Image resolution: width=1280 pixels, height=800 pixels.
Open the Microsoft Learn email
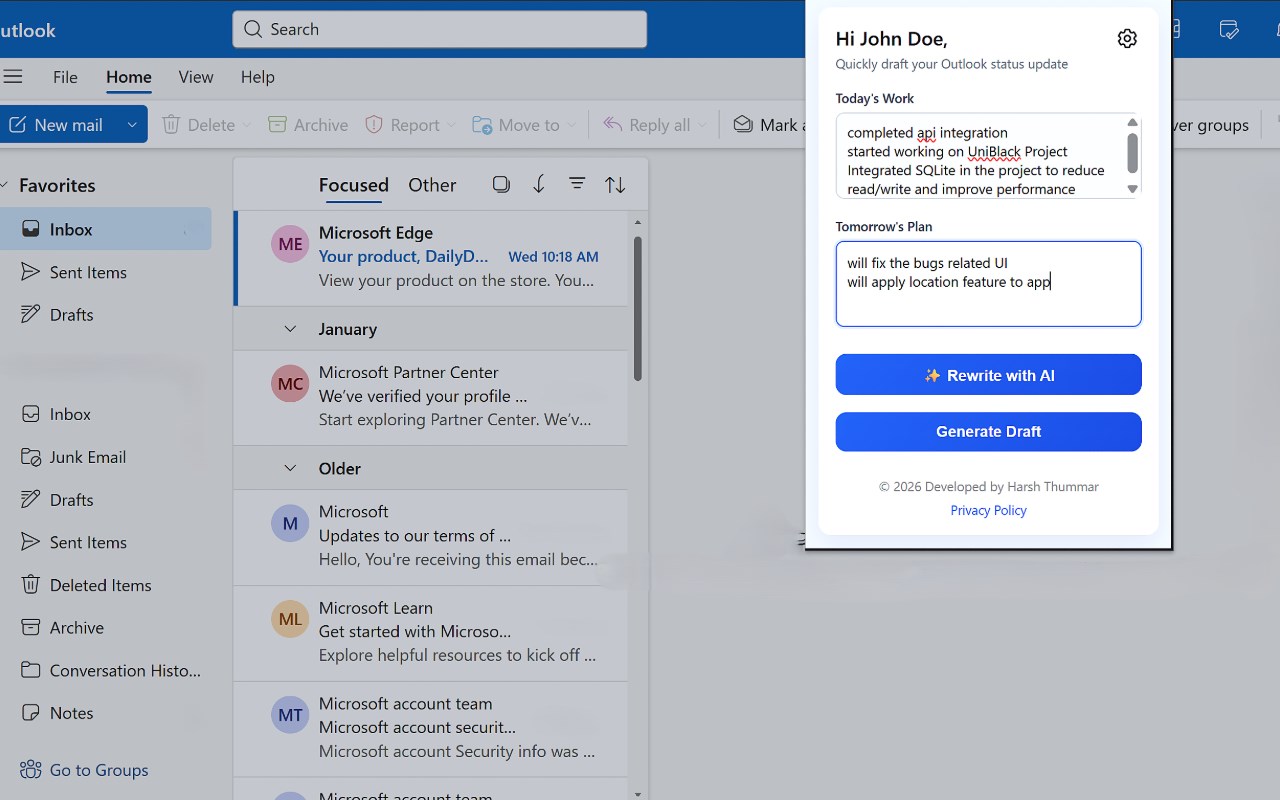(431, 633)
